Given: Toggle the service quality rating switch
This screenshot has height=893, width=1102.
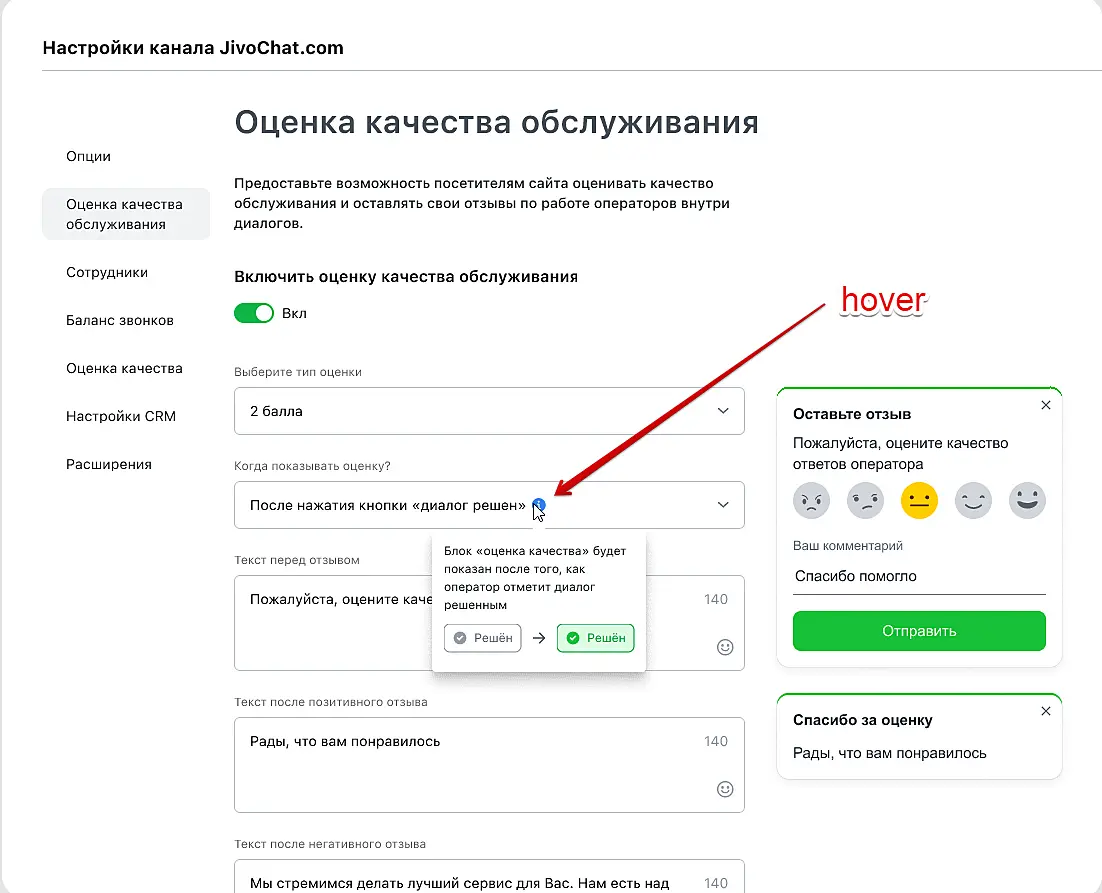Looking at the screenshot, I should tap(254, 313).
